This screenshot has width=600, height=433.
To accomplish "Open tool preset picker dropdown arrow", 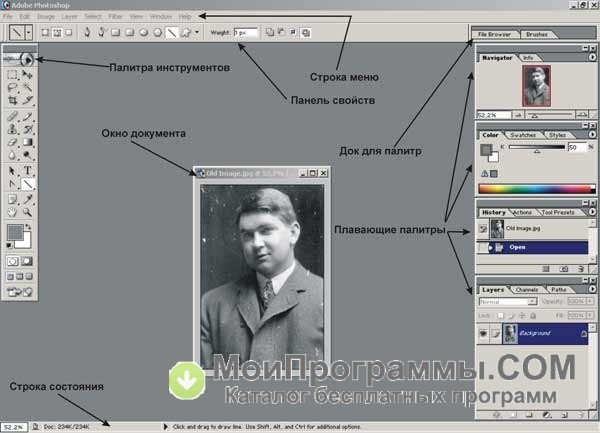I will tap(29, 33).
